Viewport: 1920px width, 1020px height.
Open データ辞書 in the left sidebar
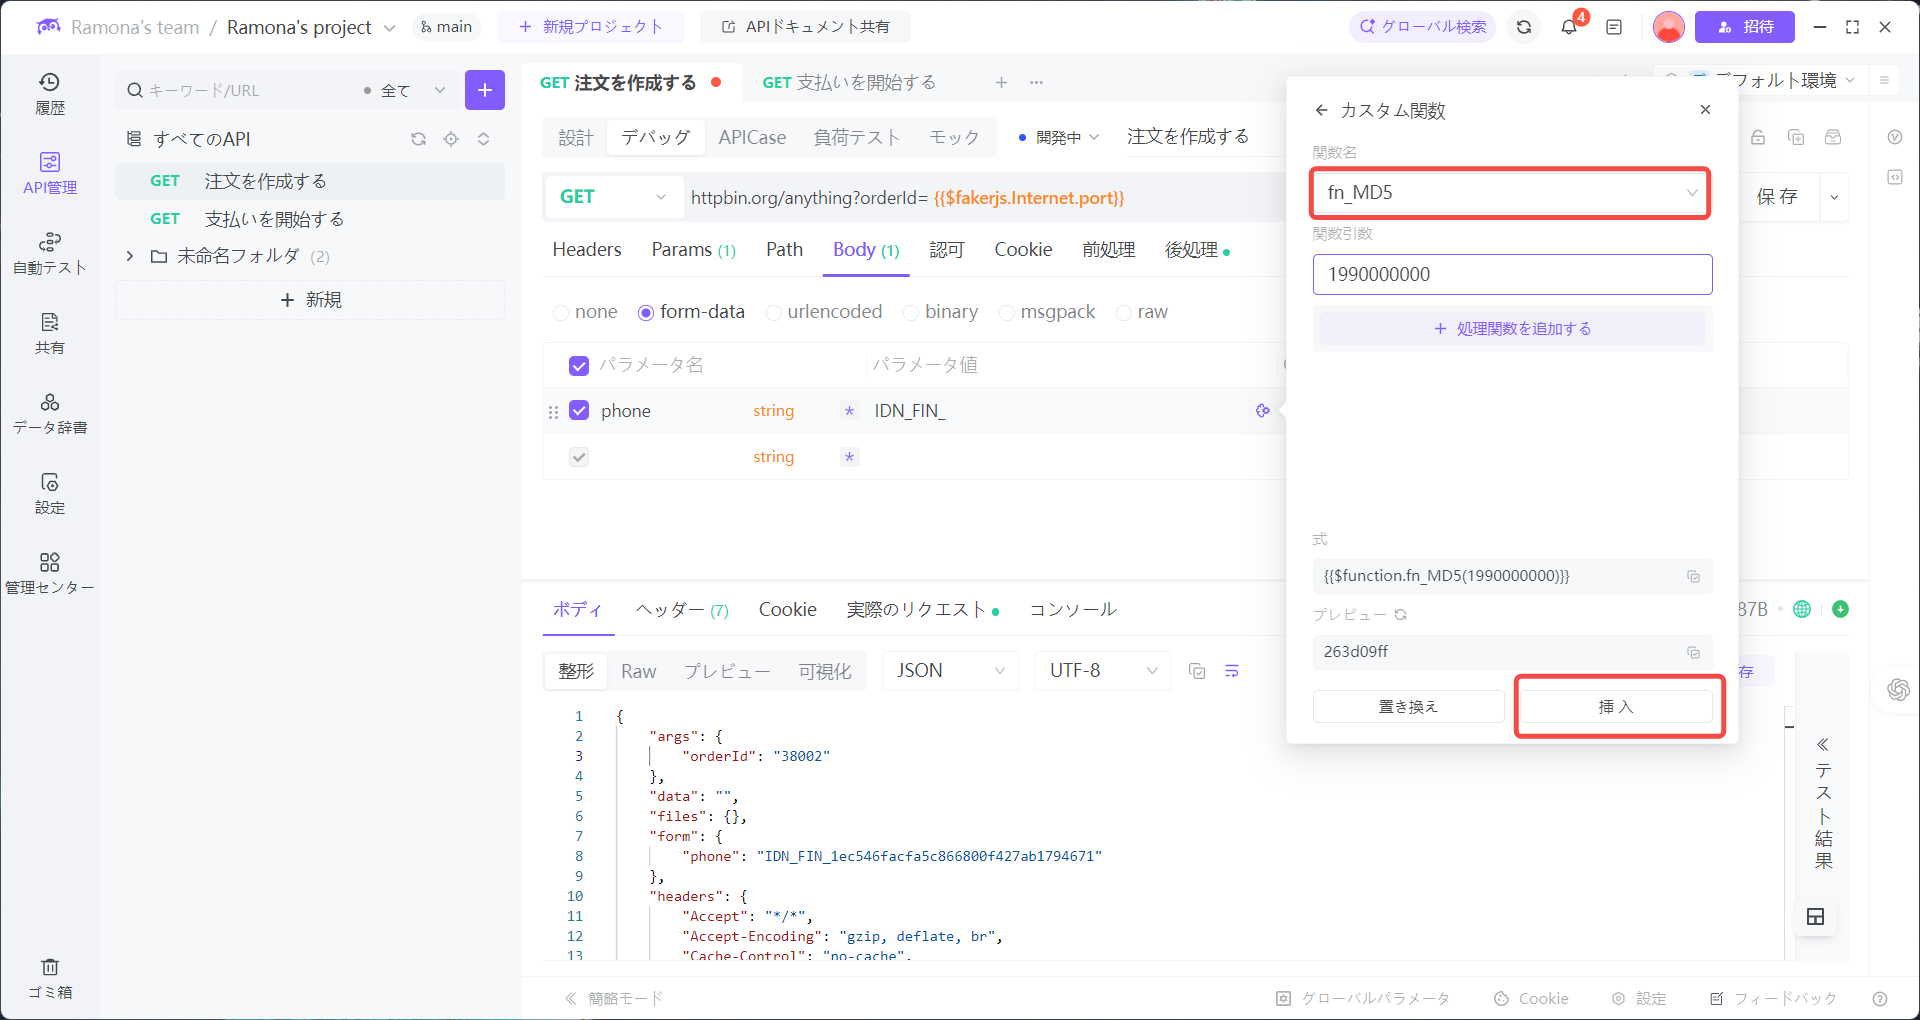[50, 413]
